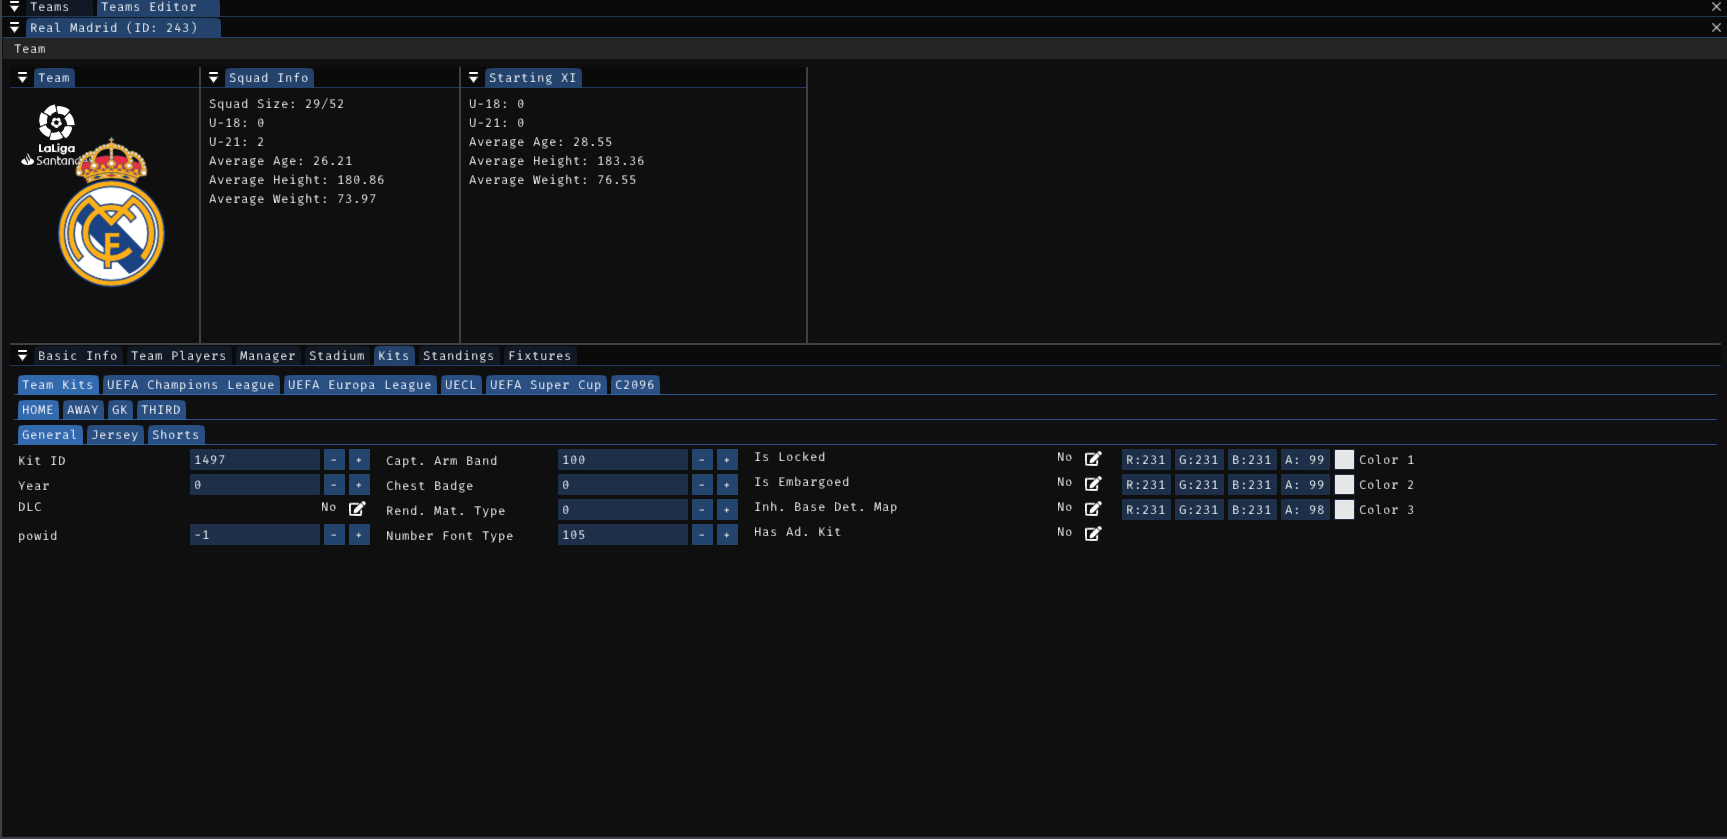Switch to the Basic Info tab
Viewport: 1727px width, 839px height.
click(78, 356)
